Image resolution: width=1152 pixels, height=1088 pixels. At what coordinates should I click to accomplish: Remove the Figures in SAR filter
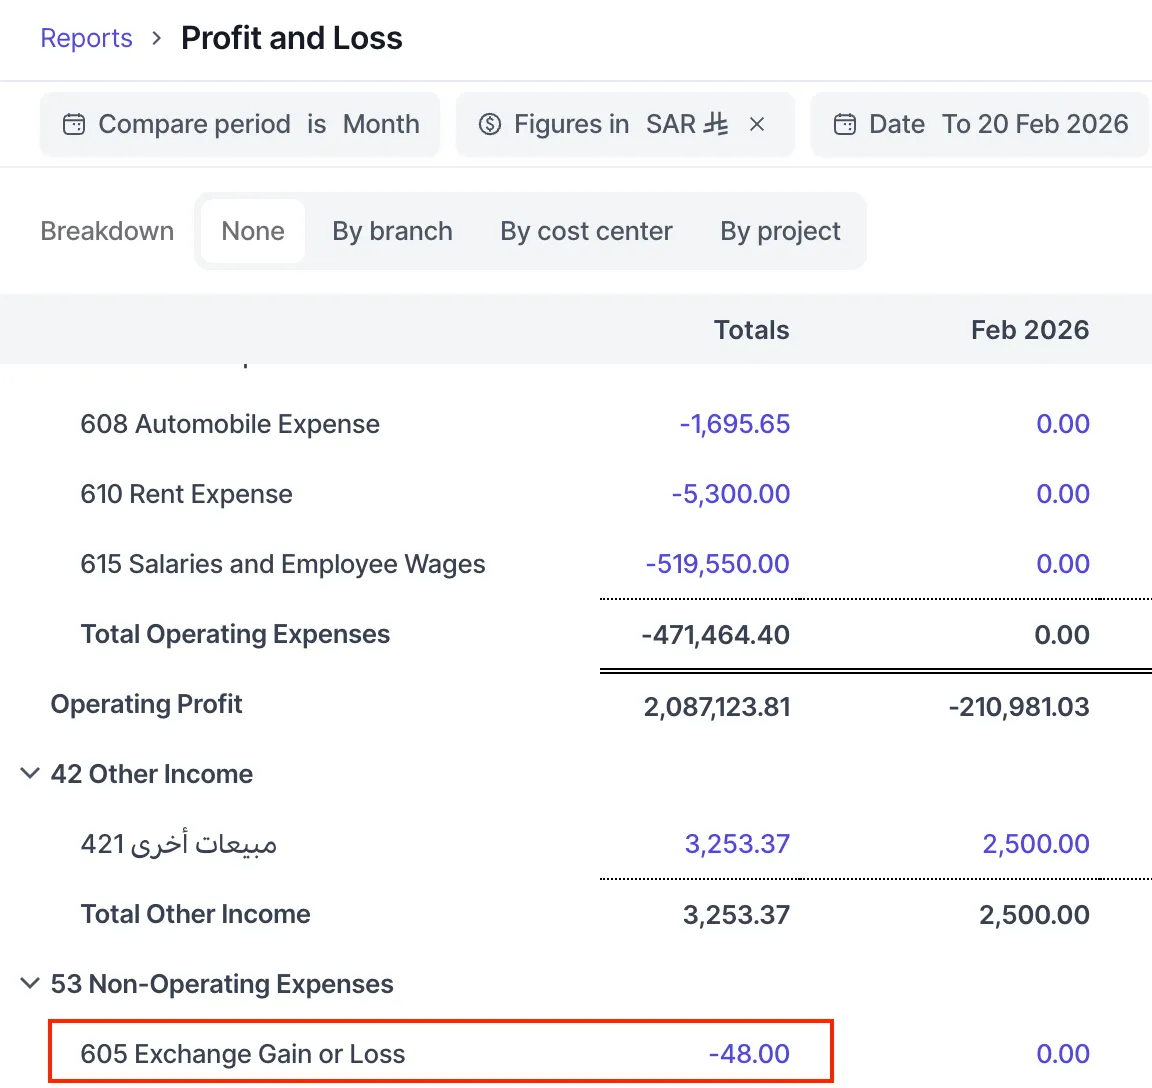[757, 124]
